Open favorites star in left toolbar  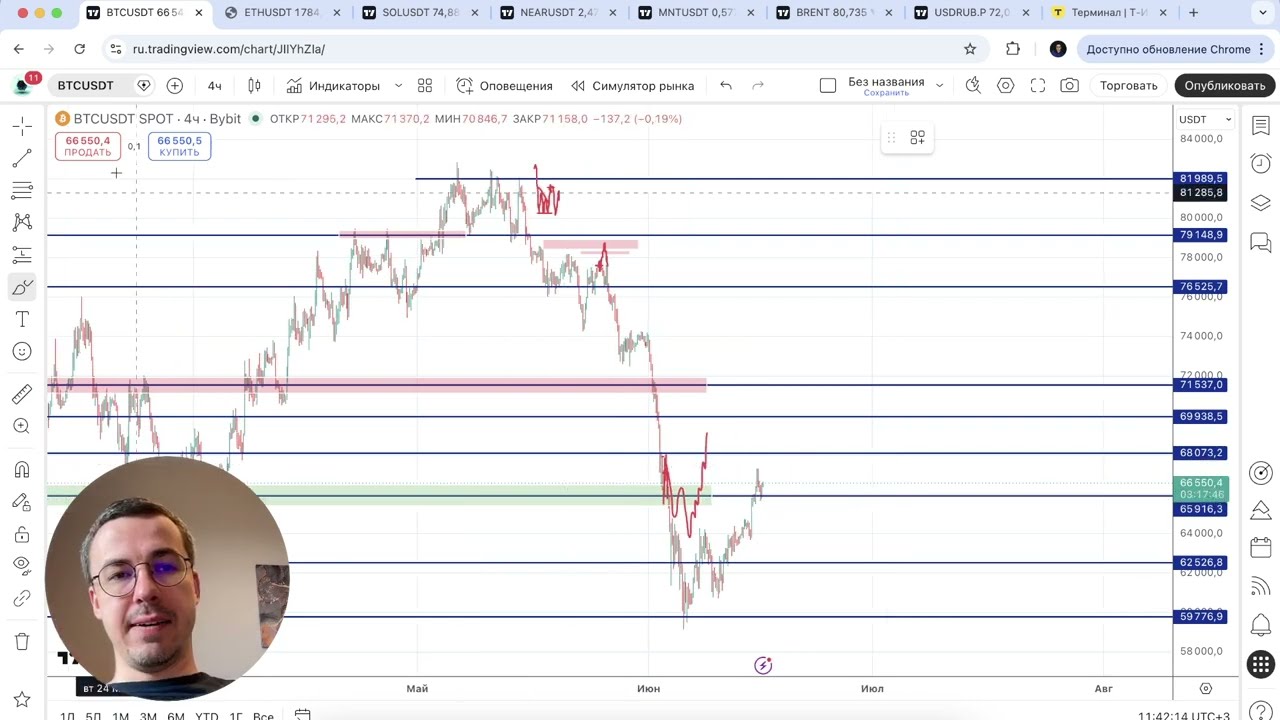pos(22,699)
